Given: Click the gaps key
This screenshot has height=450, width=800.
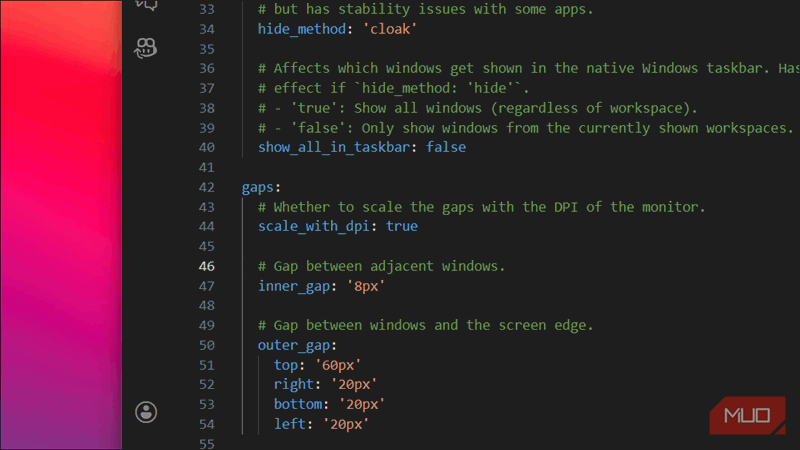Looking at the screenshot, I should click(260, 187).
